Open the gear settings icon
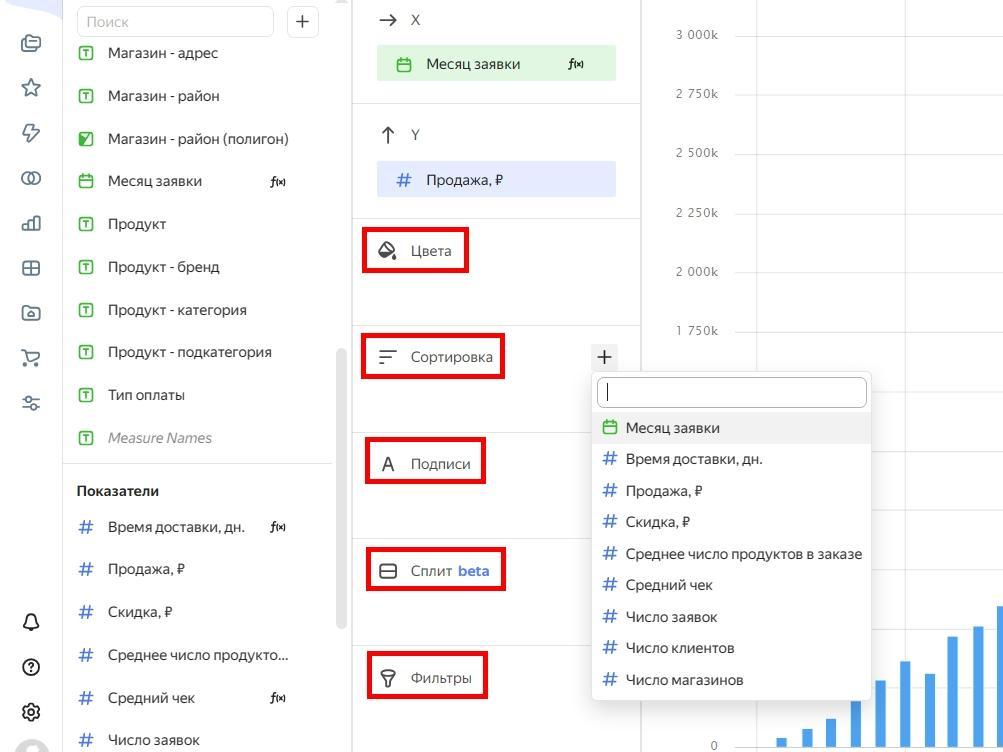The width and height of the screenshot is (1003, 752). click(x=31, y=712)
